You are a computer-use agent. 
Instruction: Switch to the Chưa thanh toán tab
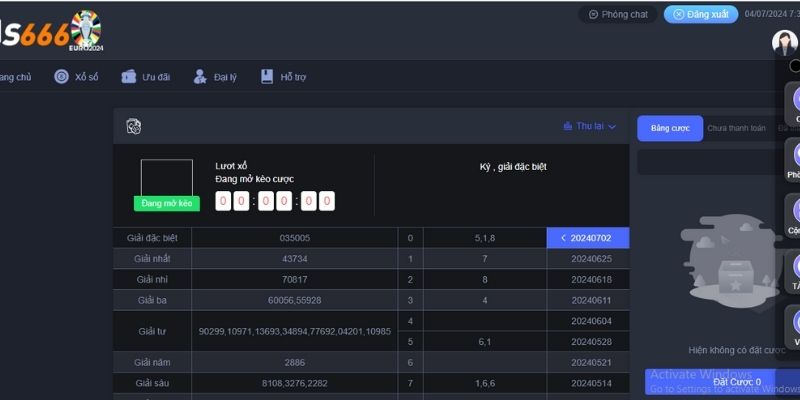[x=736, y=128]
